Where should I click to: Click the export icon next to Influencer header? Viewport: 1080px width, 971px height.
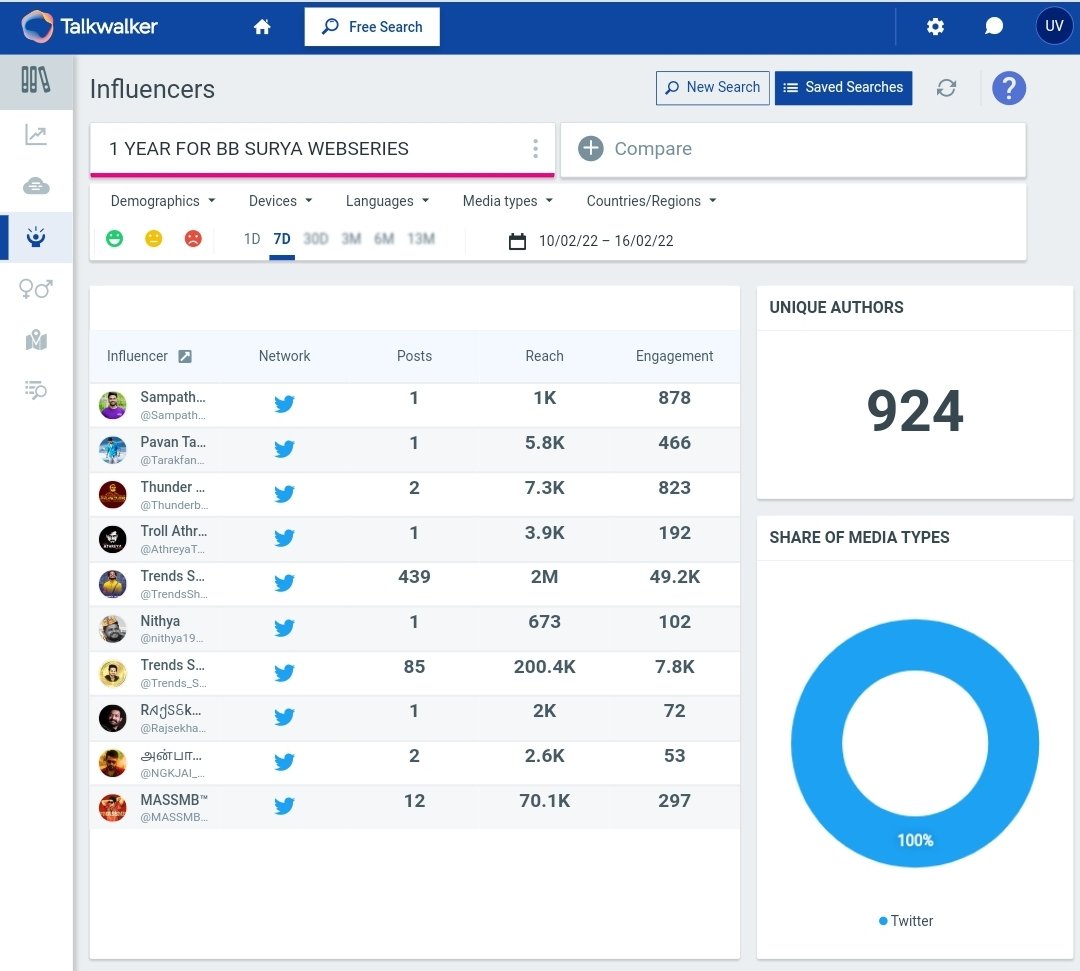pos(185,356)
